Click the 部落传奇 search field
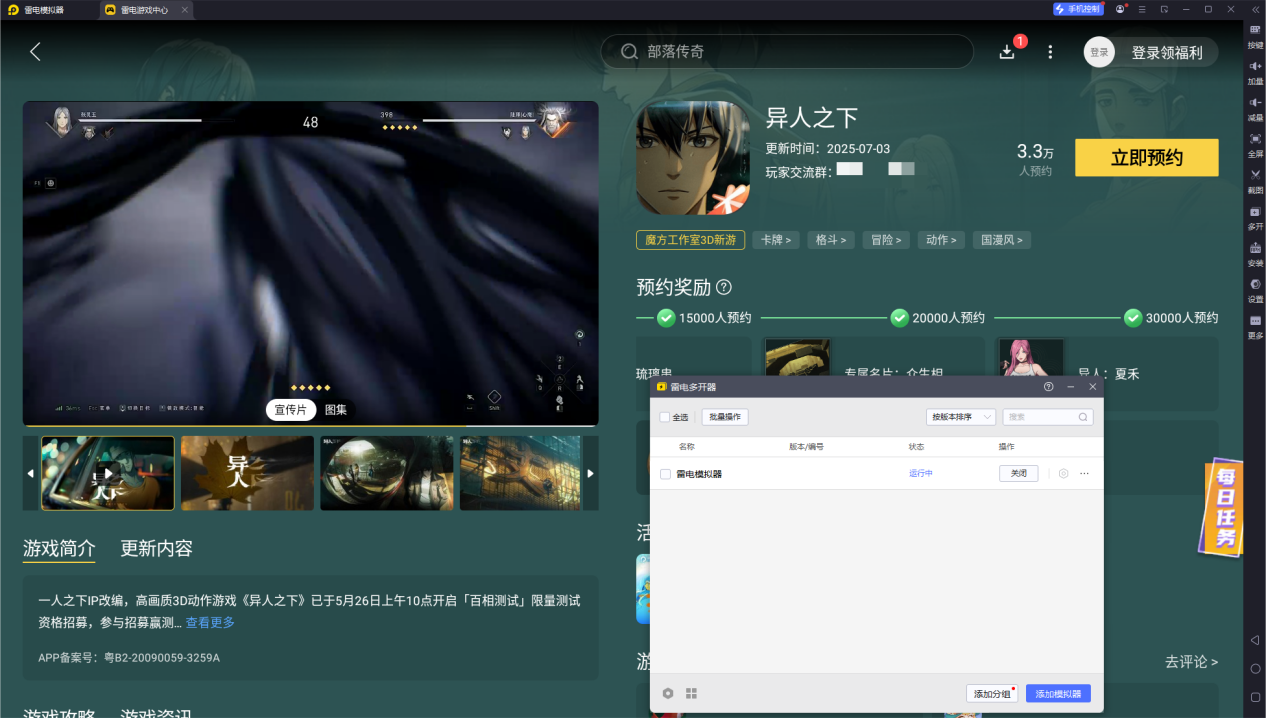Viewport: 1266px width, 718px height. (786, 52)
